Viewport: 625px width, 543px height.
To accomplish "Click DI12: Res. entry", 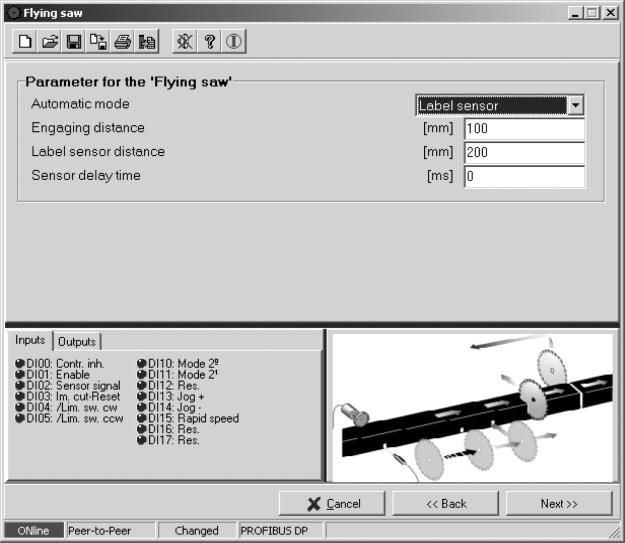I will pos(168,386).
